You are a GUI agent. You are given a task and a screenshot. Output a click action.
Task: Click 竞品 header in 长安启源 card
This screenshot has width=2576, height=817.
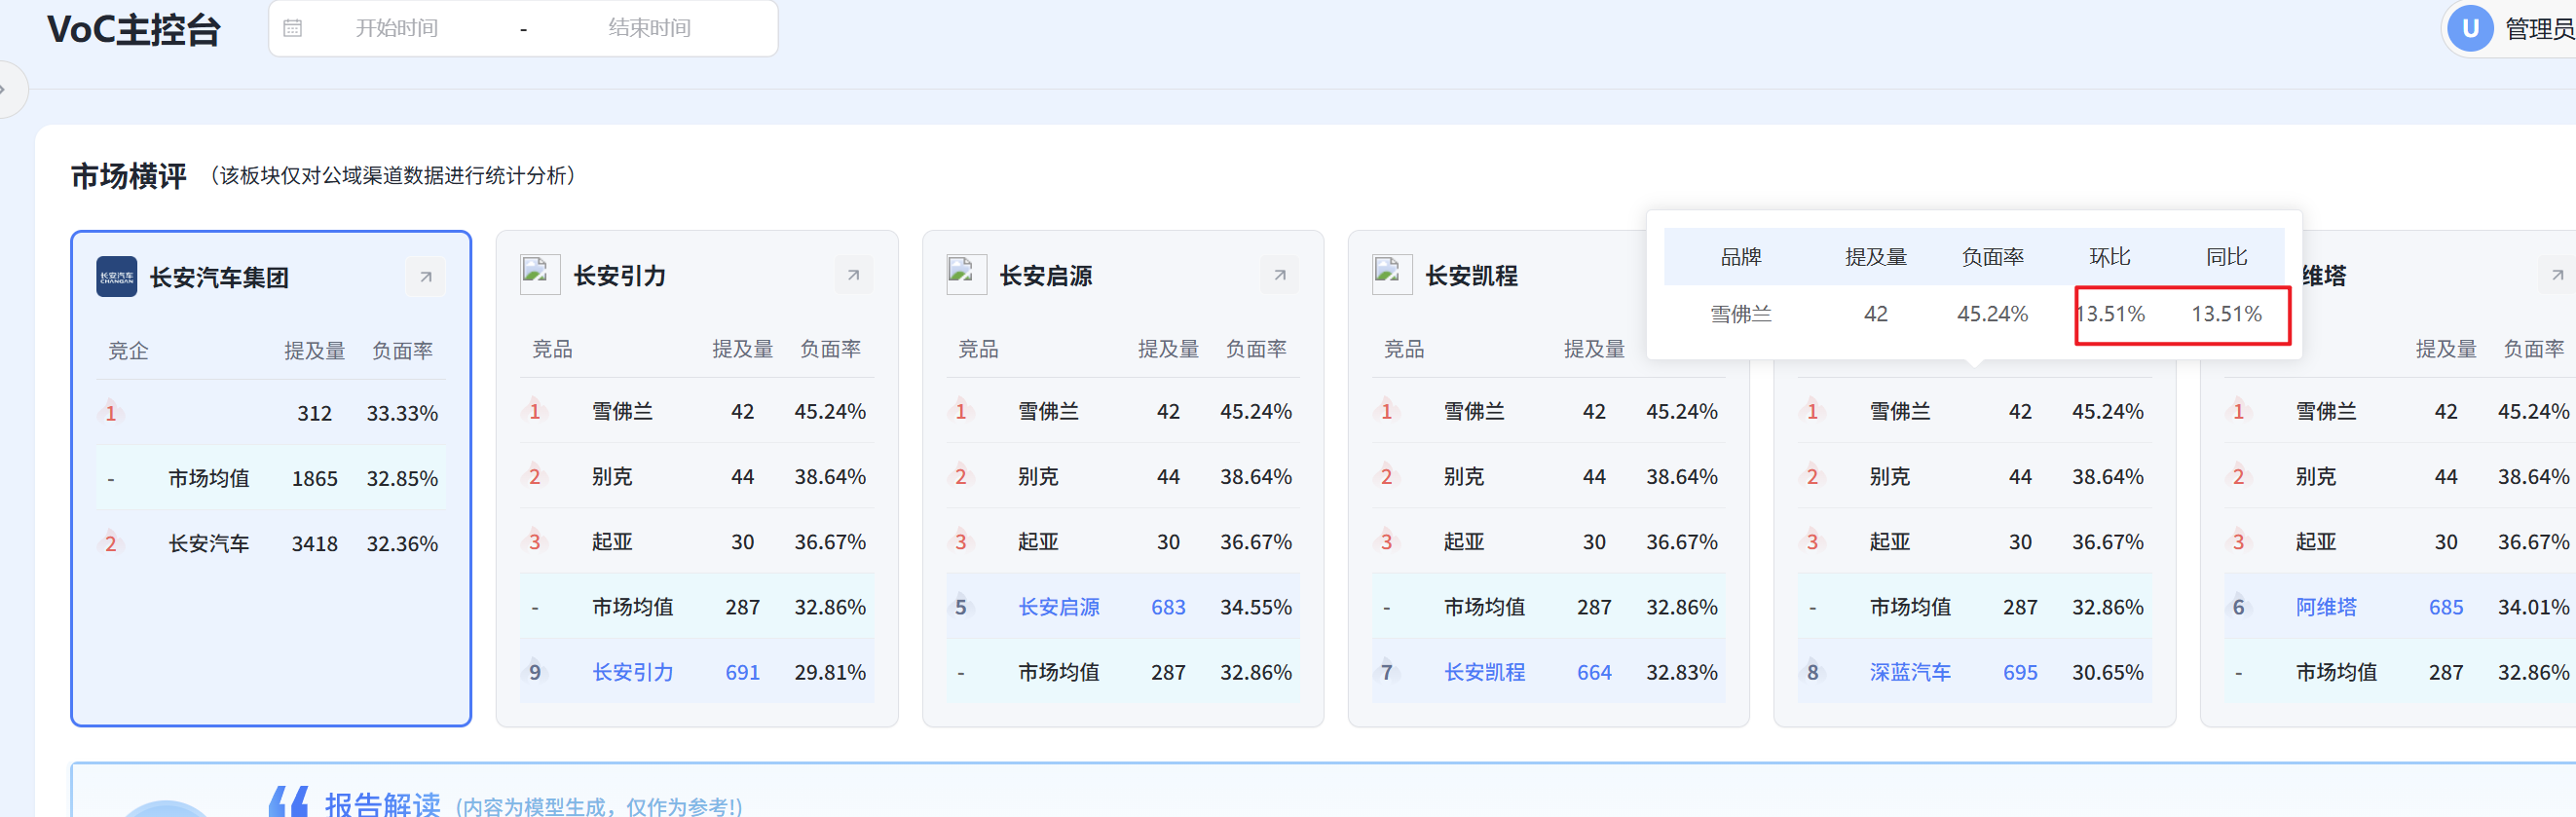pos(978,349)
